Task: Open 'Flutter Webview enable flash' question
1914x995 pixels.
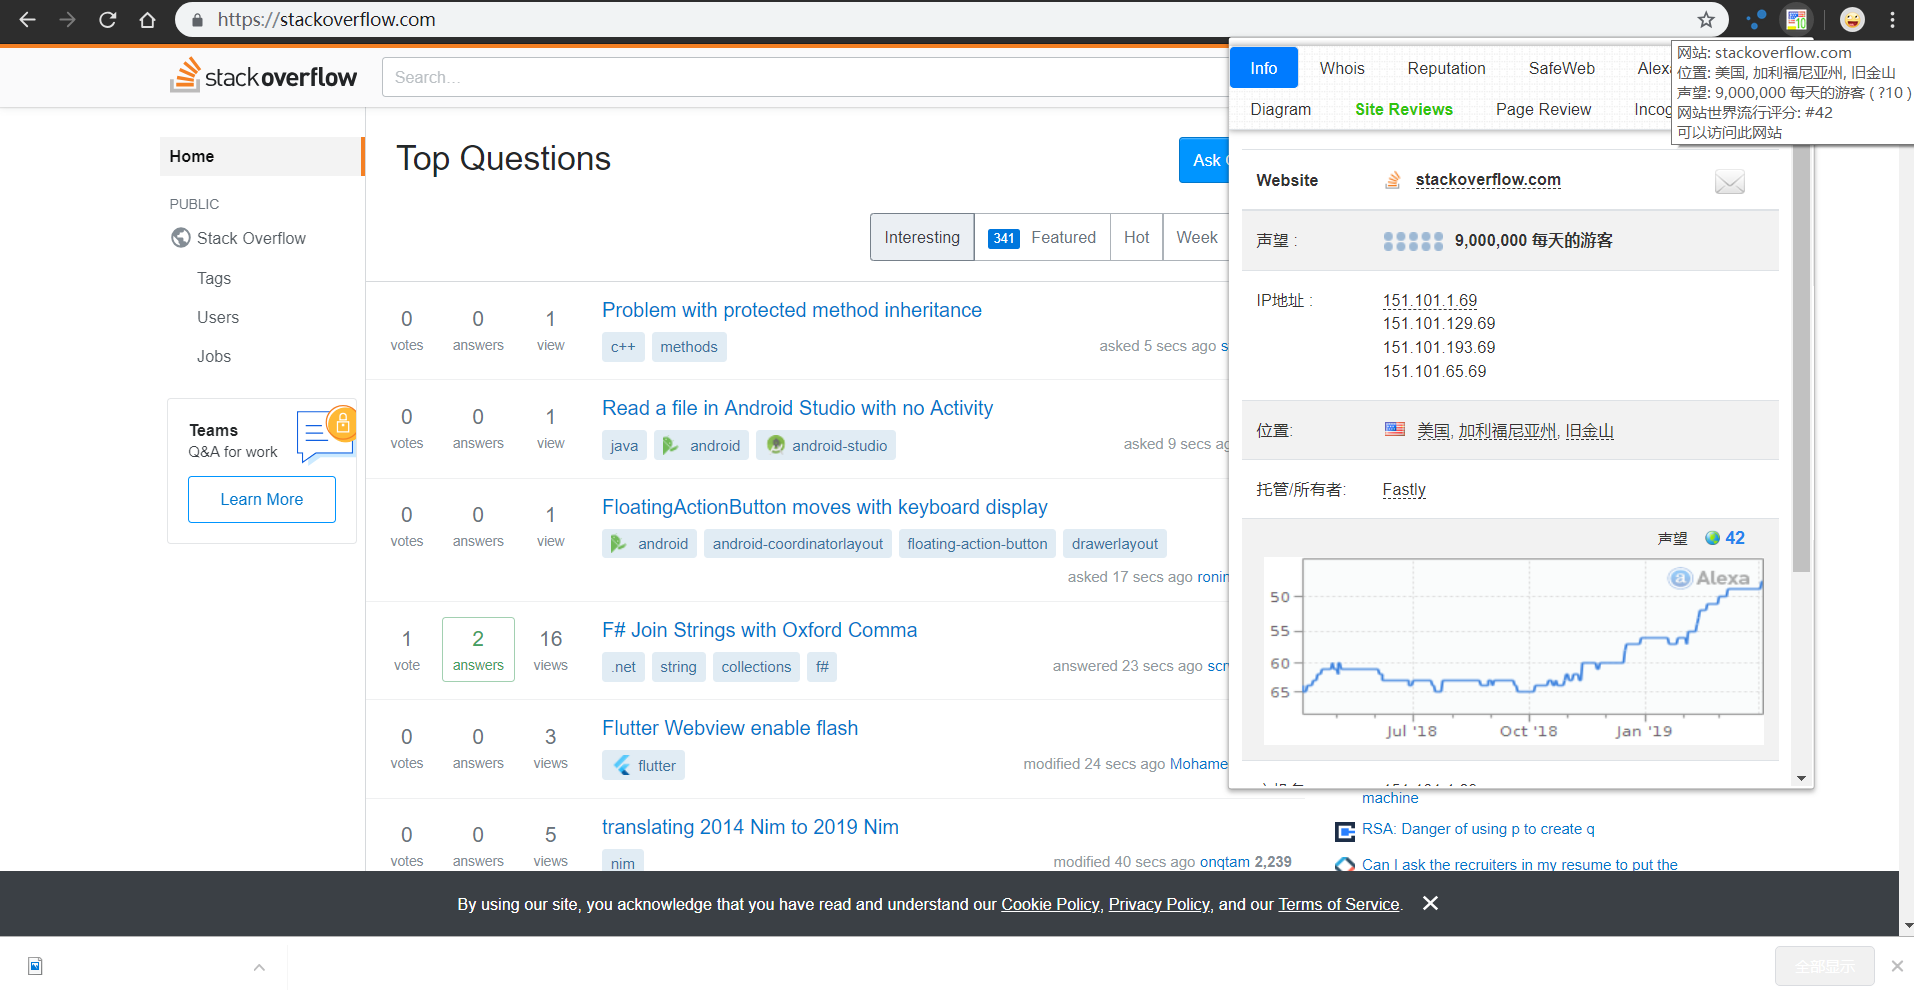Action: pyautogui.click(x=730, y=728)
